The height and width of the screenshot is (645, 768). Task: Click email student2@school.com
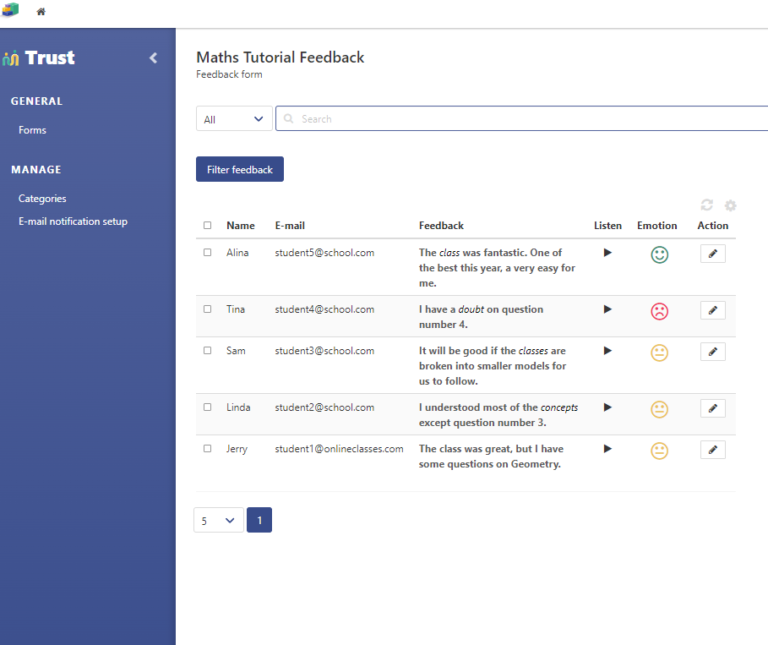click(324, 407)
